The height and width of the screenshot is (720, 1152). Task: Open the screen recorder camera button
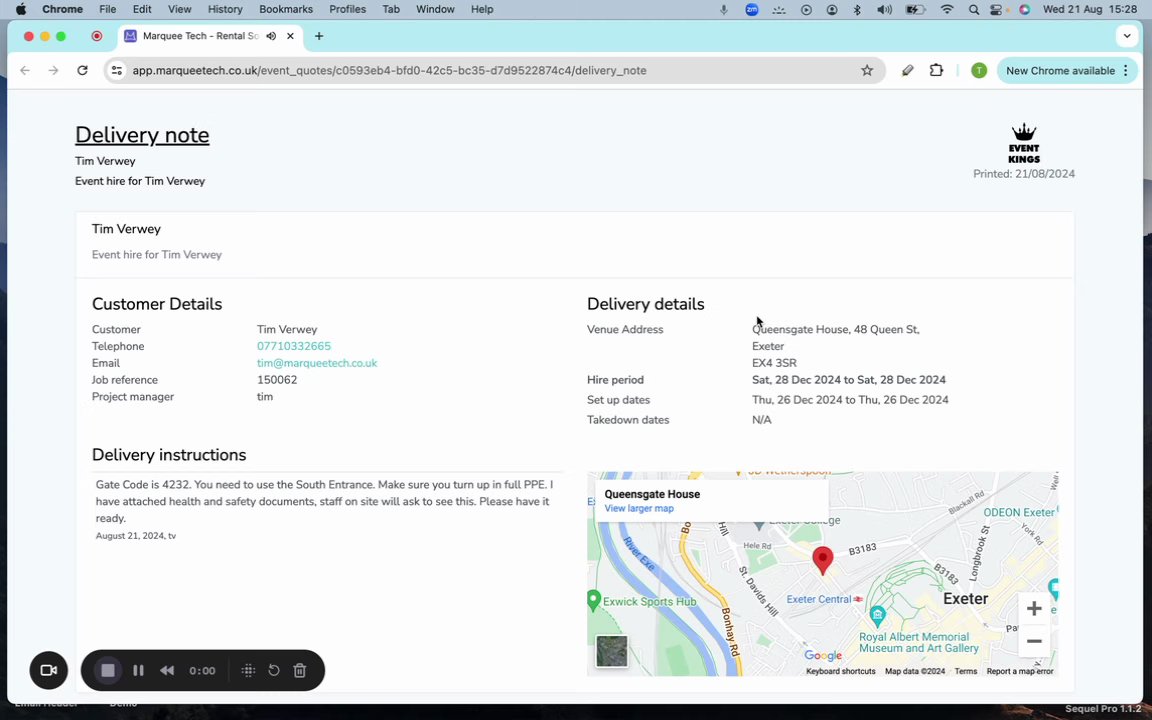(x=48, y=670)
